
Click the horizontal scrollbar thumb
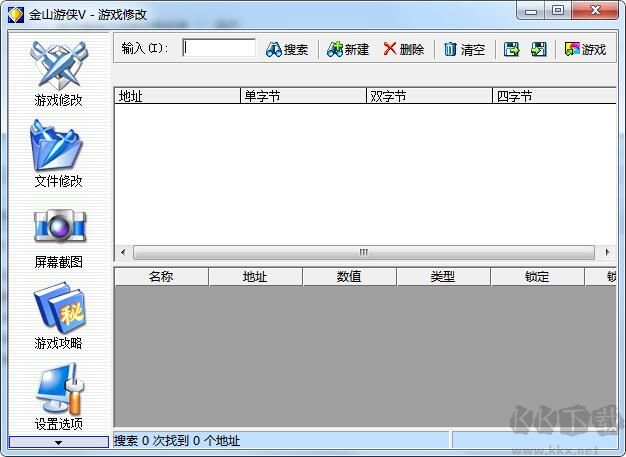click(364, 252)
